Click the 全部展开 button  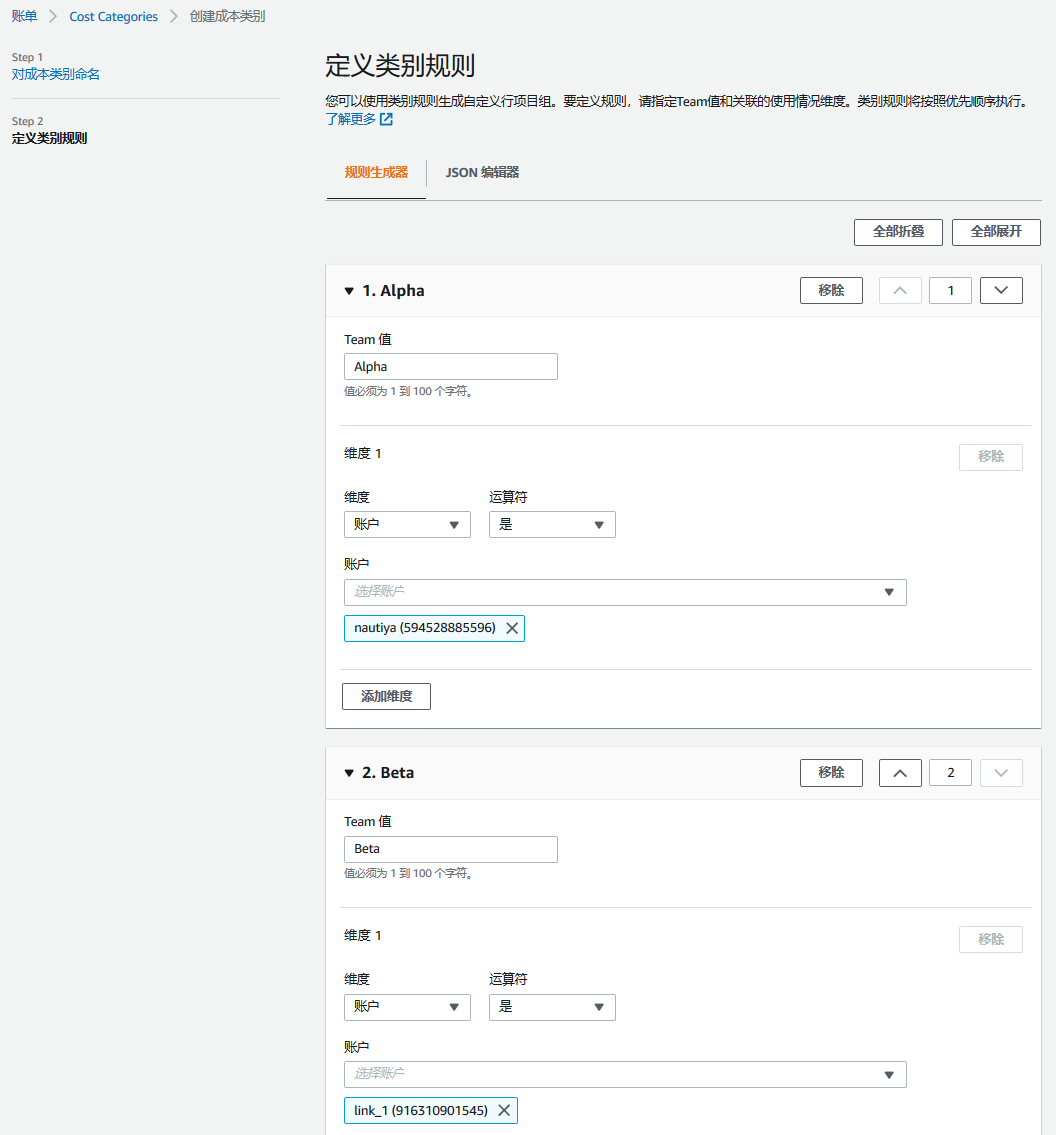click(996, 232)
